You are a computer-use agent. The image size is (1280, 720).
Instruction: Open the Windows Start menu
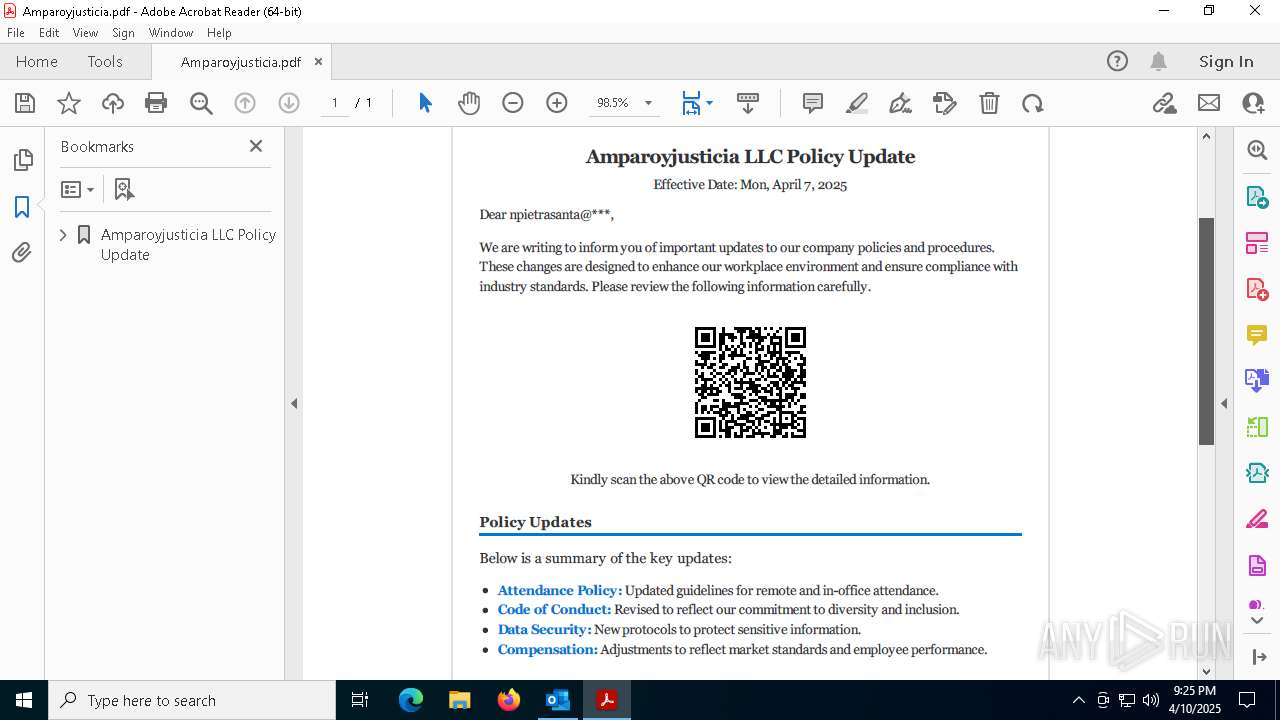(24, 700)
